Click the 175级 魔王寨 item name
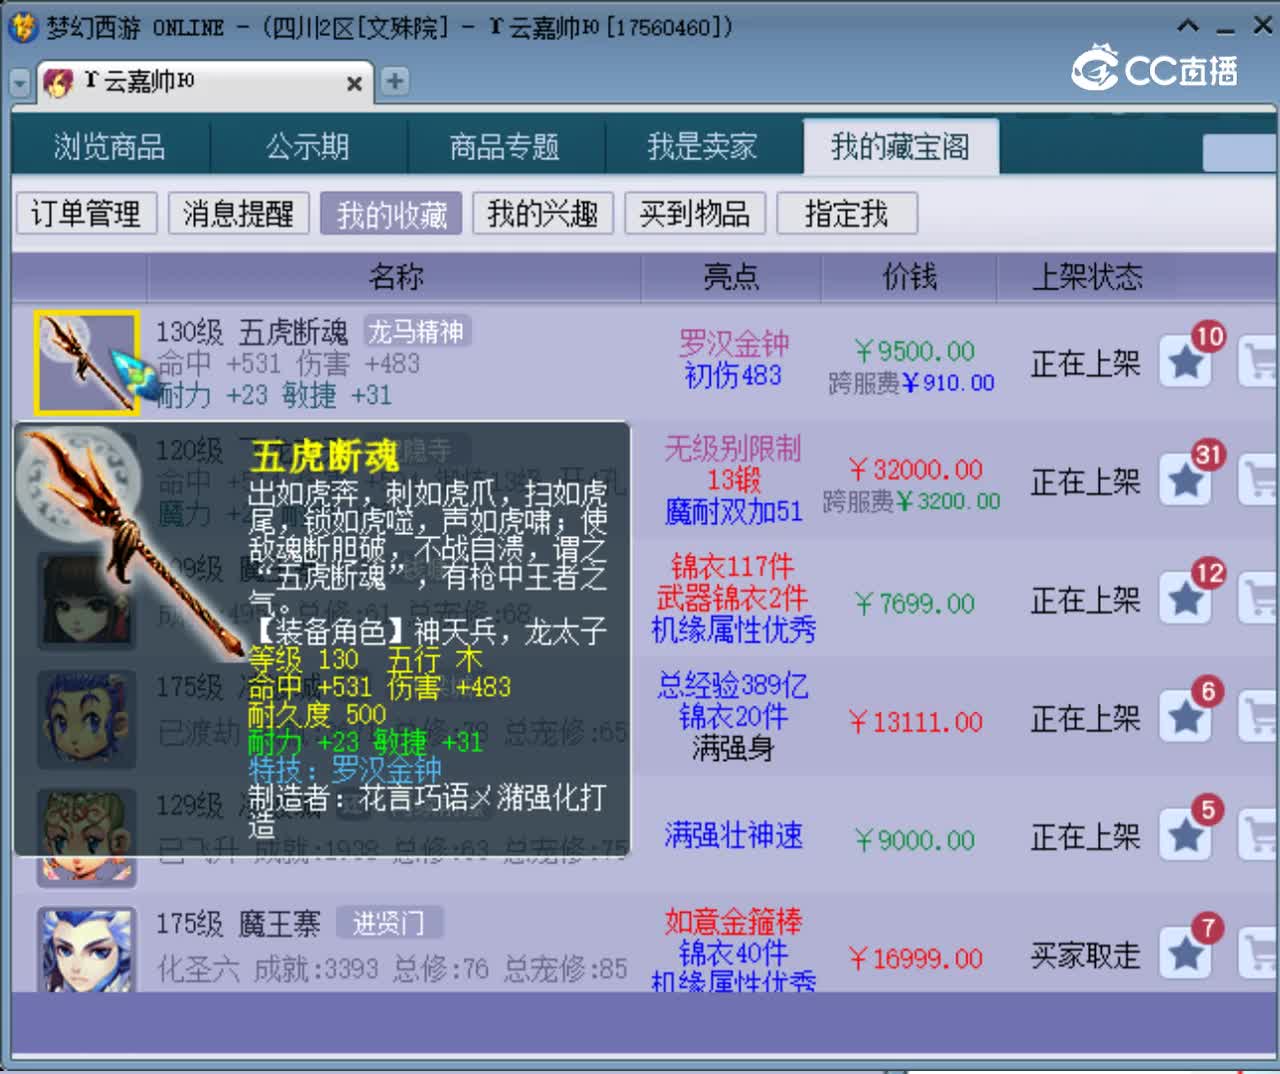This screenshot has width=1280, height=1074. (238, 923)
